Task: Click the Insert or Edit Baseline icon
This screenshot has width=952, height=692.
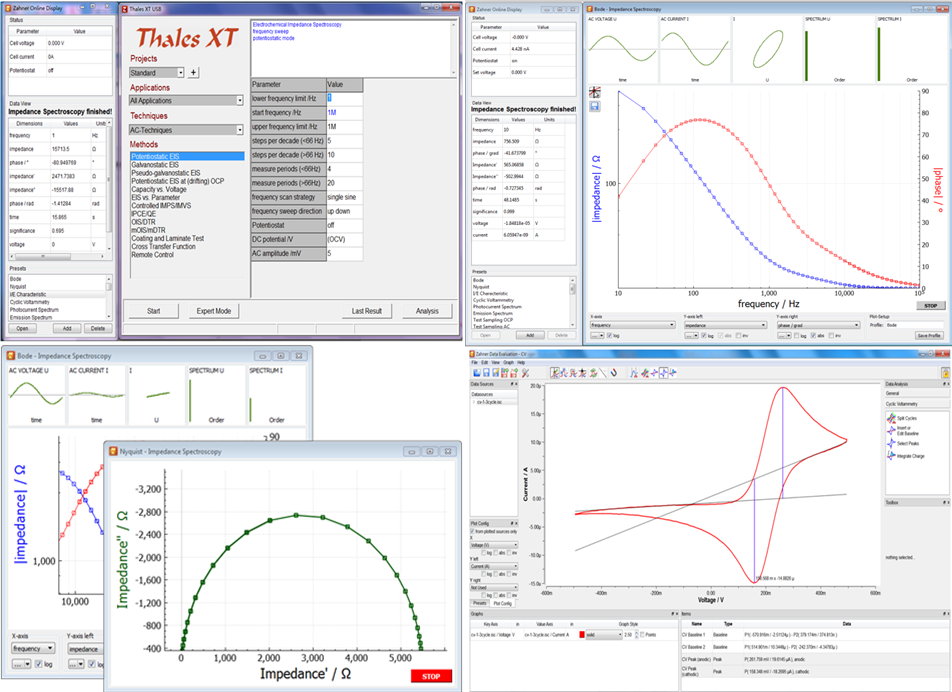Action: click(x=890, y=430)
